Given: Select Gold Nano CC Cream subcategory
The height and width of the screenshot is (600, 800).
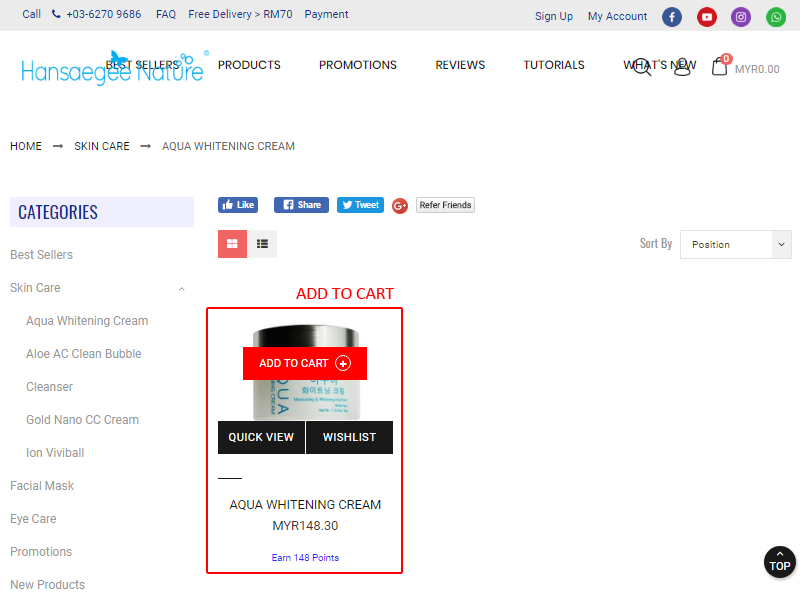Looking at the screenshot, I should (x=83, y=420).
